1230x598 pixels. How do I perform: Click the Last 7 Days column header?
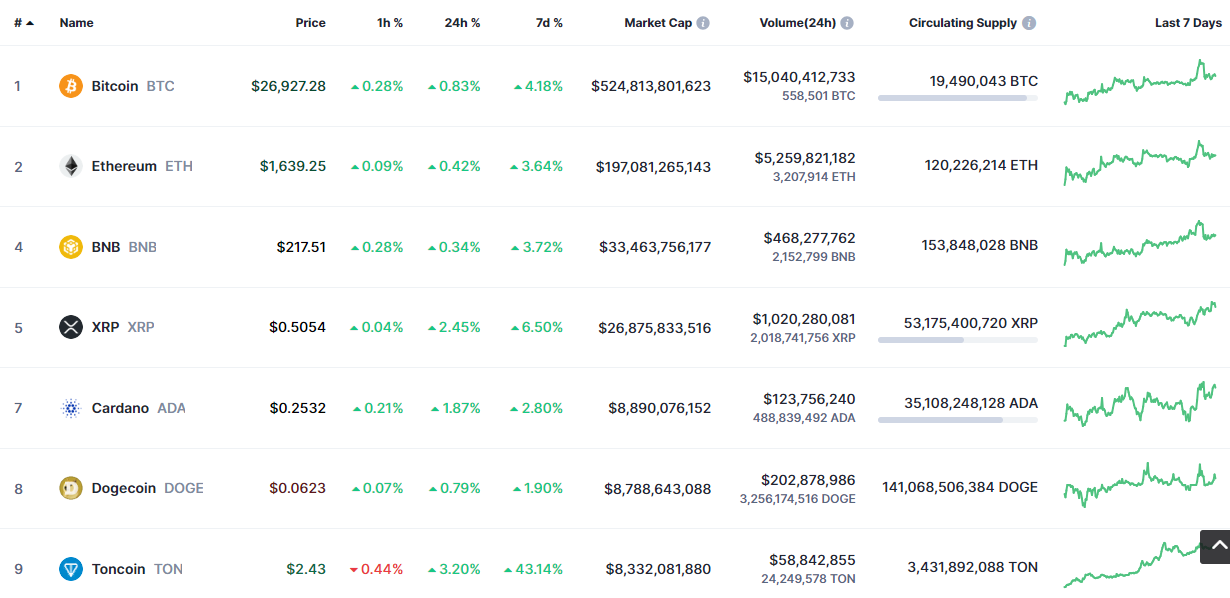[1188, 23]
